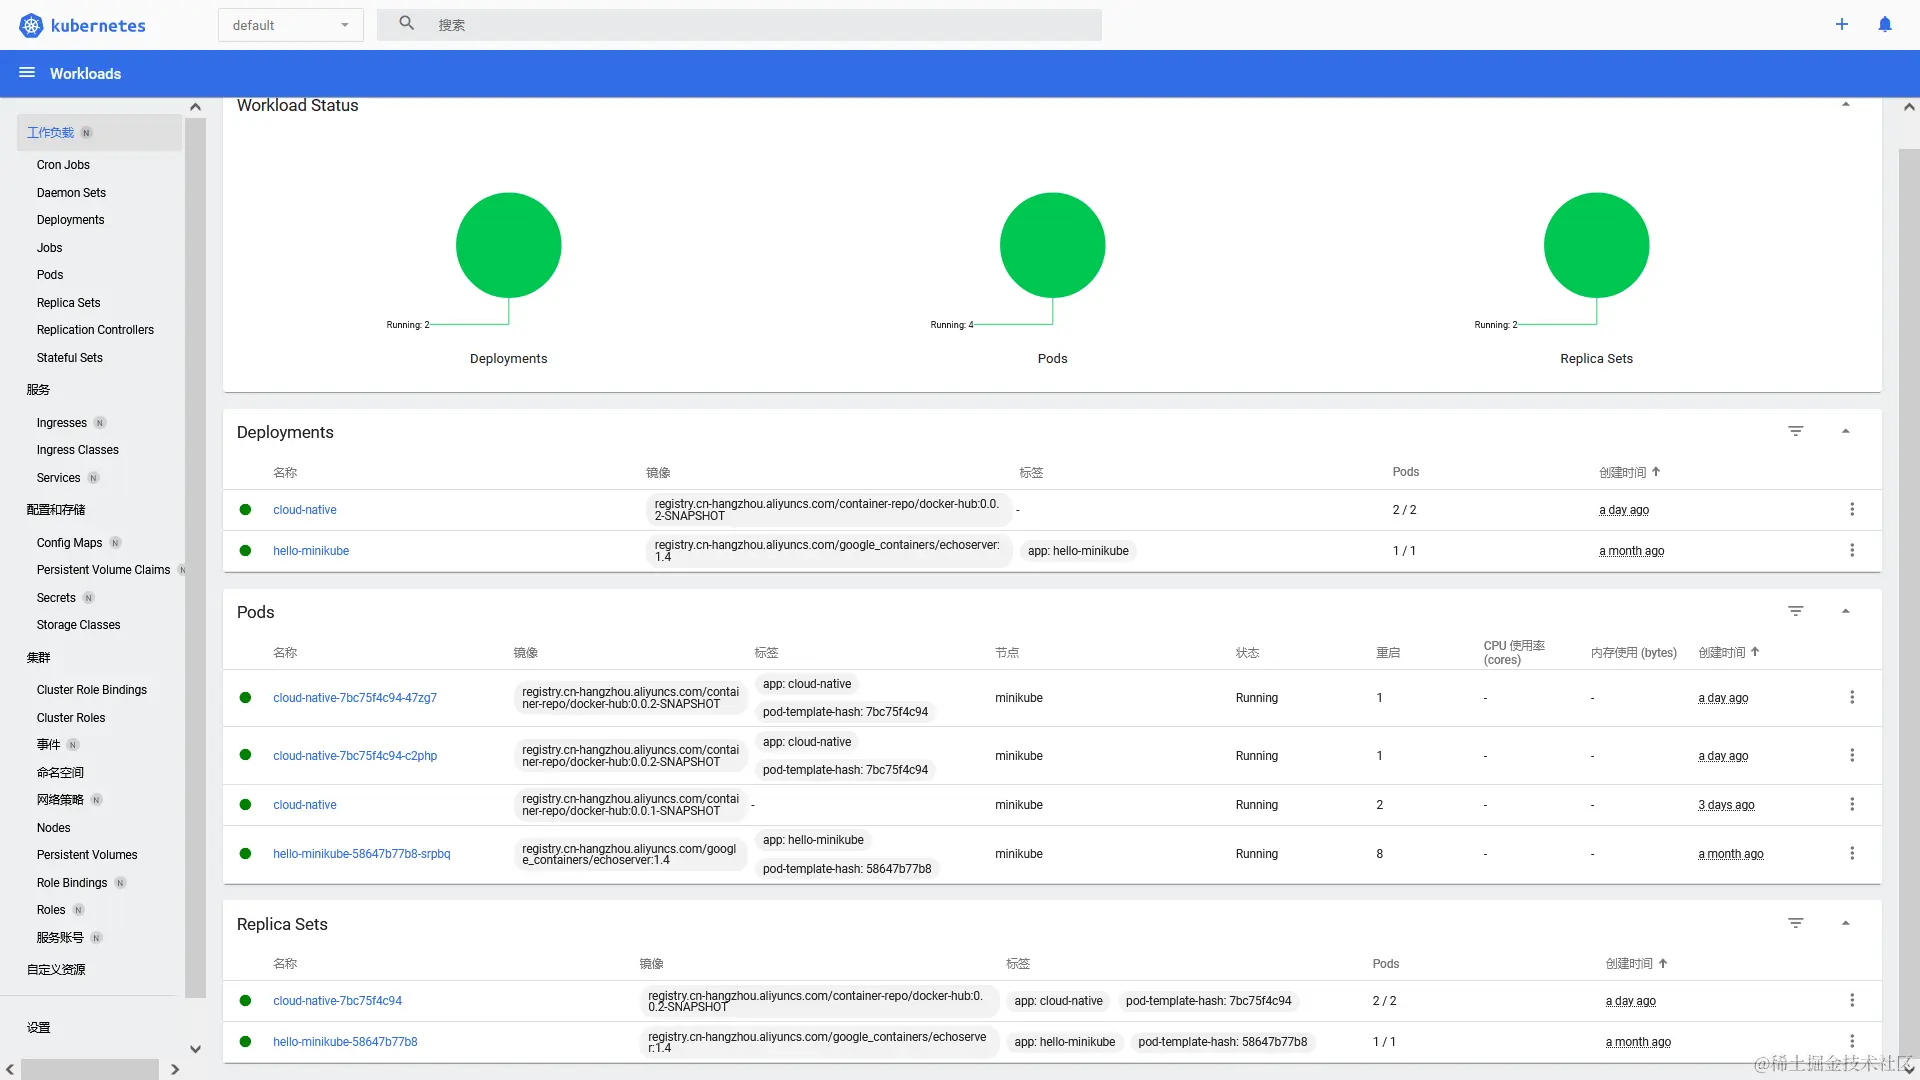Open pod hello-minikube-58647b77b8-srpbq link
This screenshot has height=1080, width=1920.
click(x=362, y=854)
